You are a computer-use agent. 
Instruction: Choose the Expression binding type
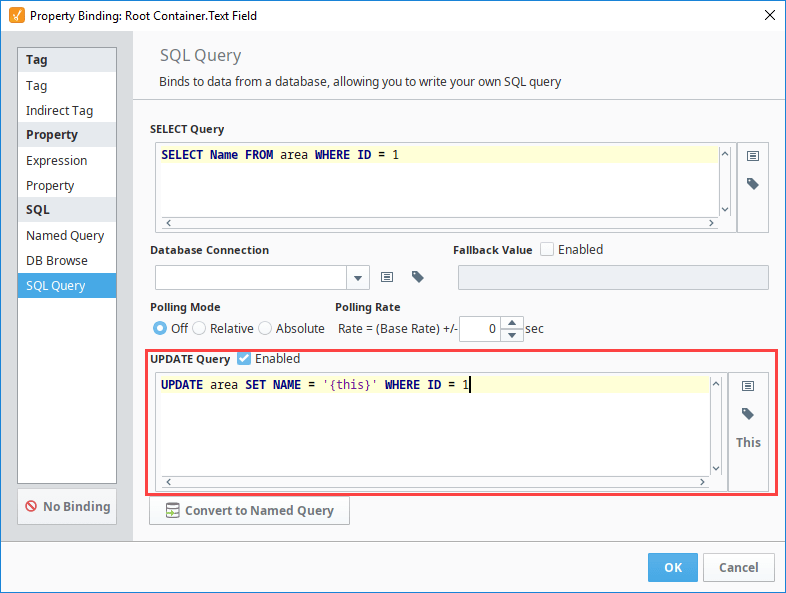(67, 160)
